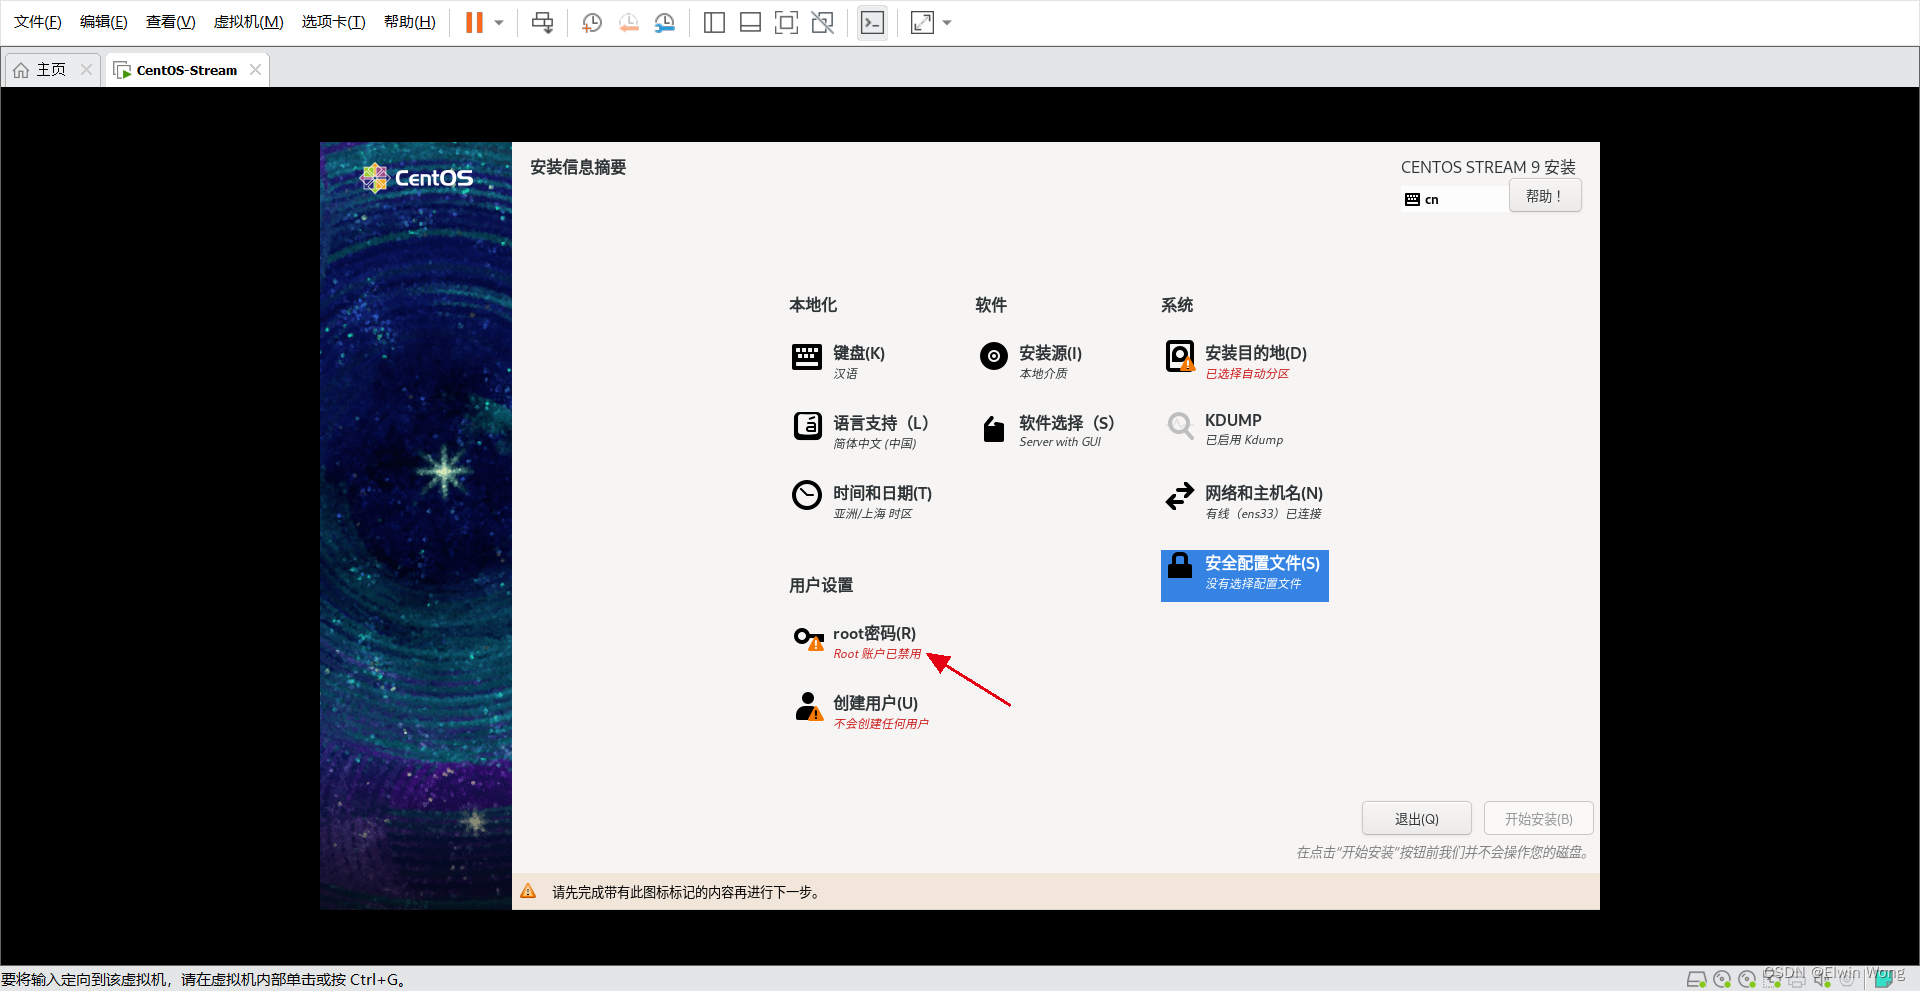Enter full screen mode icon

coord(786,22)
